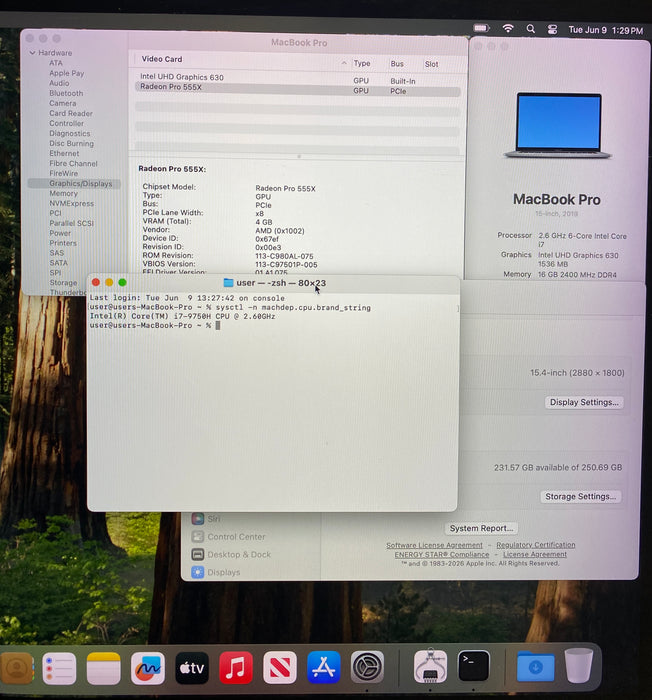
Task: Sort by the Video Card column header
Action: (162, 59)
